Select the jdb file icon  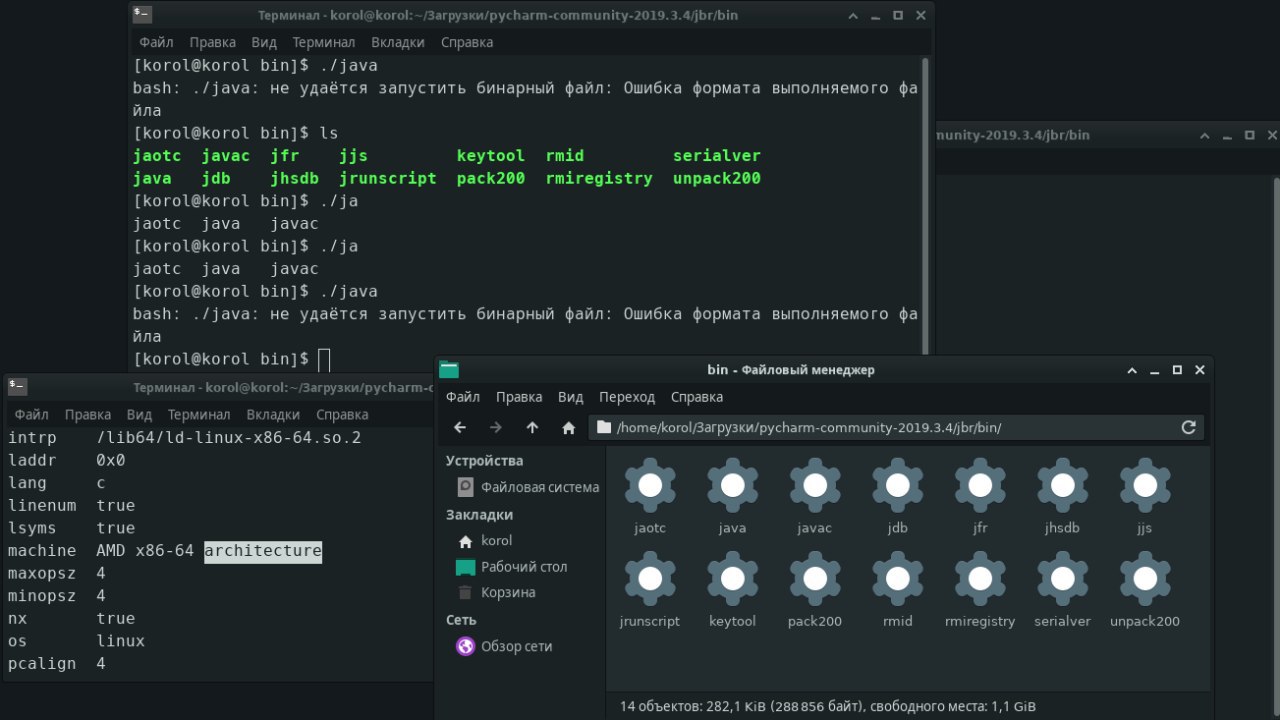coord(897,486)
